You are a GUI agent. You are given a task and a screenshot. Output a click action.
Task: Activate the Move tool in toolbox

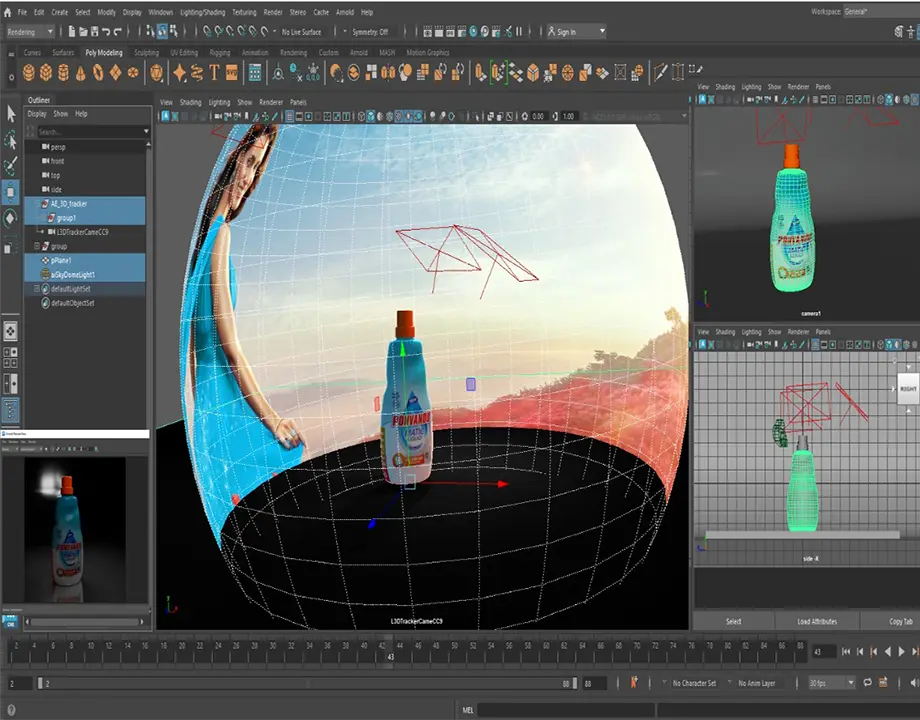tap(11, 191)
